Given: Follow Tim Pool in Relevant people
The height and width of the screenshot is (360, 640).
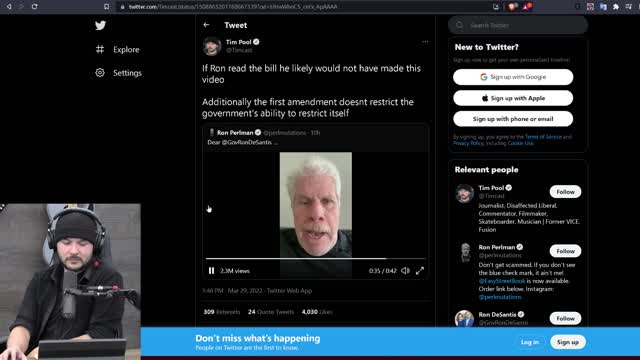Looking at the screenshot, I should click(565, 192).
